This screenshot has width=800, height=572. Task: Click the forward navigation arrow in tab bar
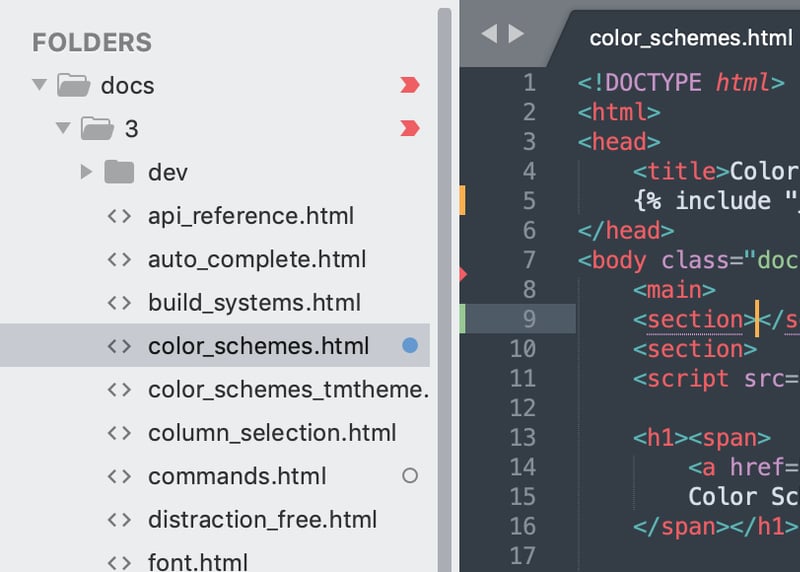516,34
